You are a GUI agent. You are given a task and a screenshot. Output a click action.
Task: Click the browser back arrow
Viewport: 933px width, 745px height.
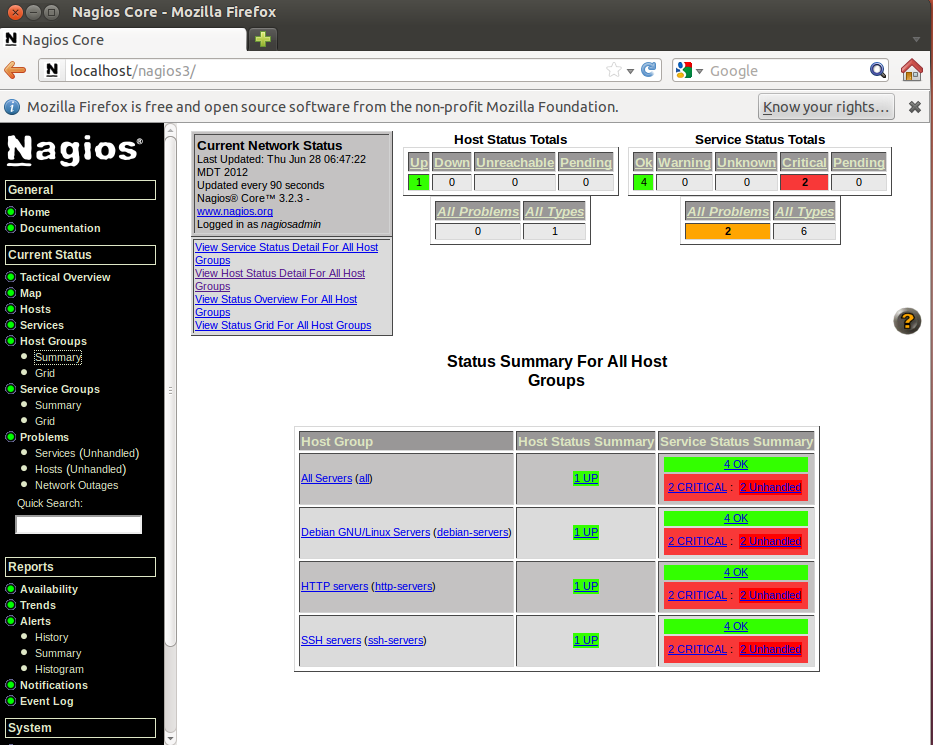point(15,70)
